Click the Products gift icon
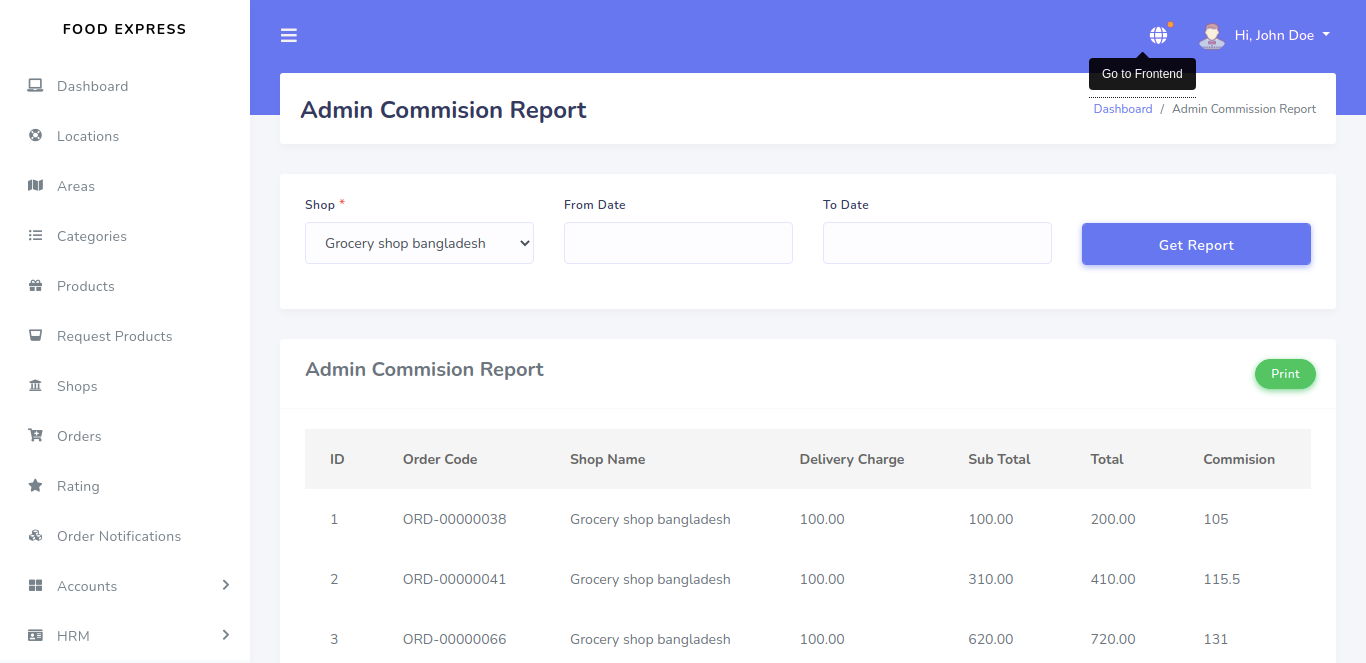The height and width of the screenshot is (663, 1366). click(x=35, y=286)
